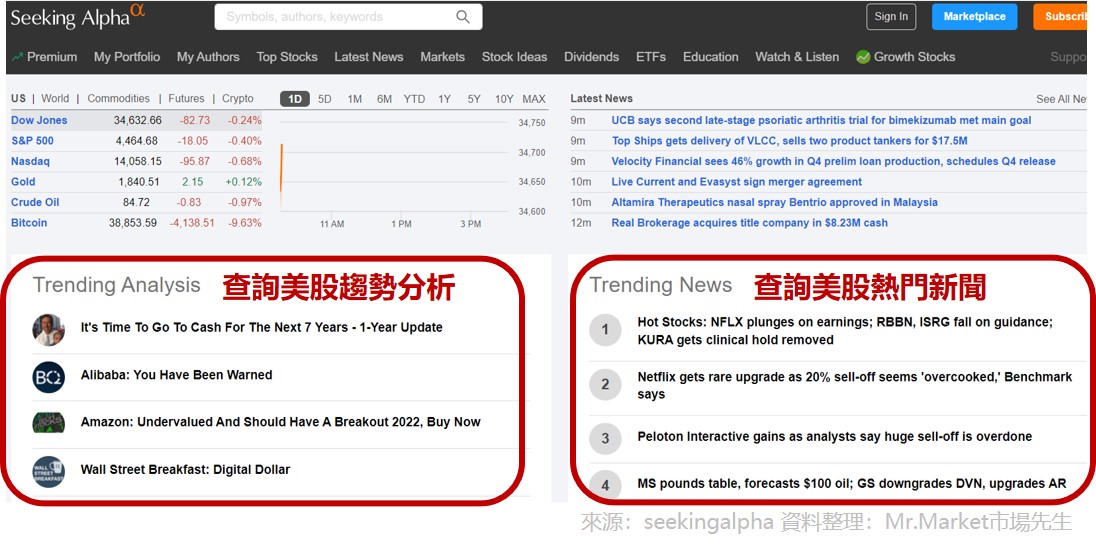This screenshot has width=1096, height=547.
Task: Open avatar beside Amazon Undervalued article
Action: pyautogui.click(x=48, y=423)
